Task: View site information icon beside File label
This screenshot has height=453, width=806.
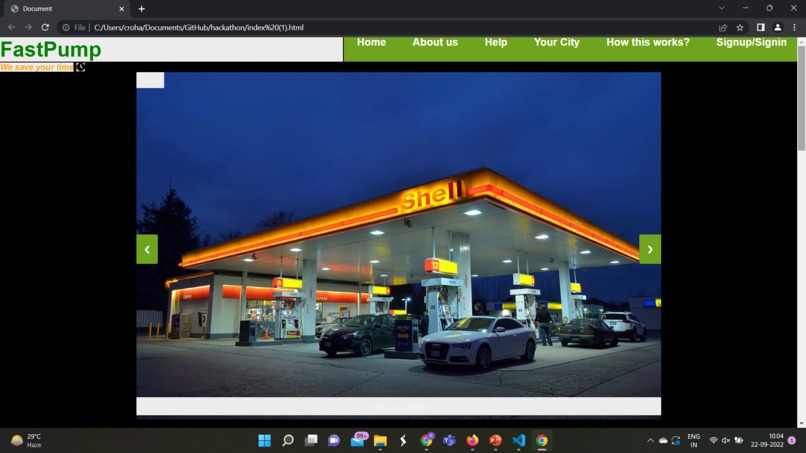Action: coord(66,27)
